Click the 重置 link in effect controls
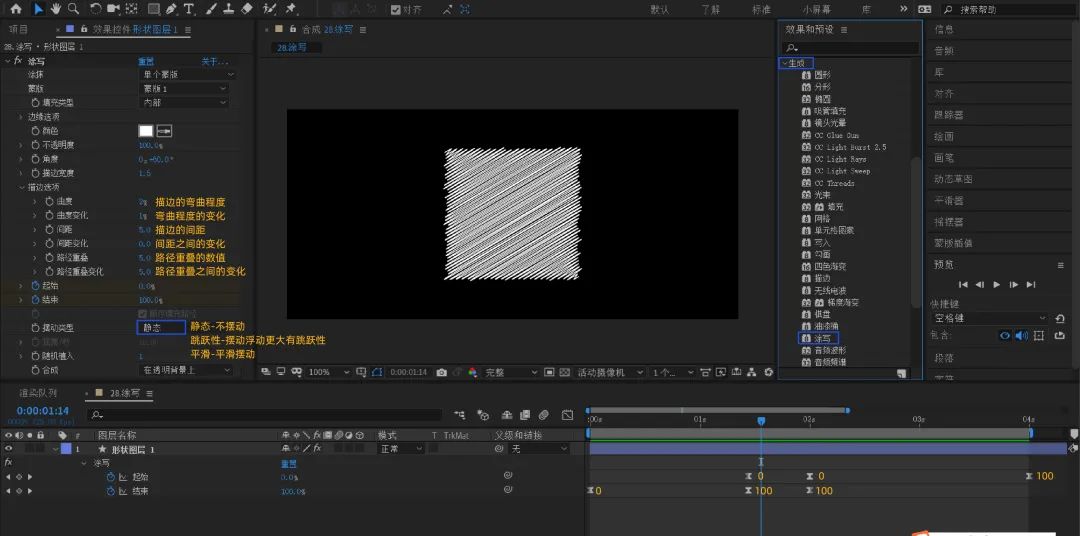Viewport: 1080px width, 536px height. coord(146,61)
